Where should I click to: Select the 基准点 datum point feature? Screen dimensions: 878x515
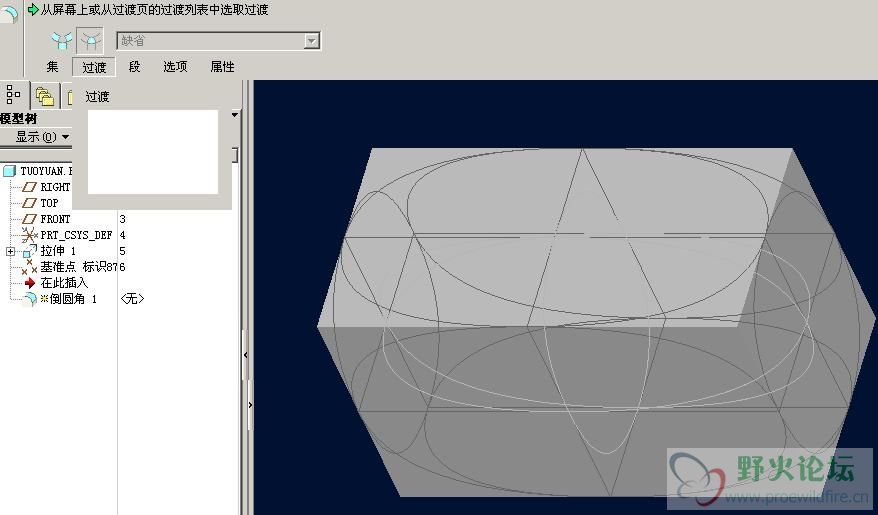tap(78, 266)
